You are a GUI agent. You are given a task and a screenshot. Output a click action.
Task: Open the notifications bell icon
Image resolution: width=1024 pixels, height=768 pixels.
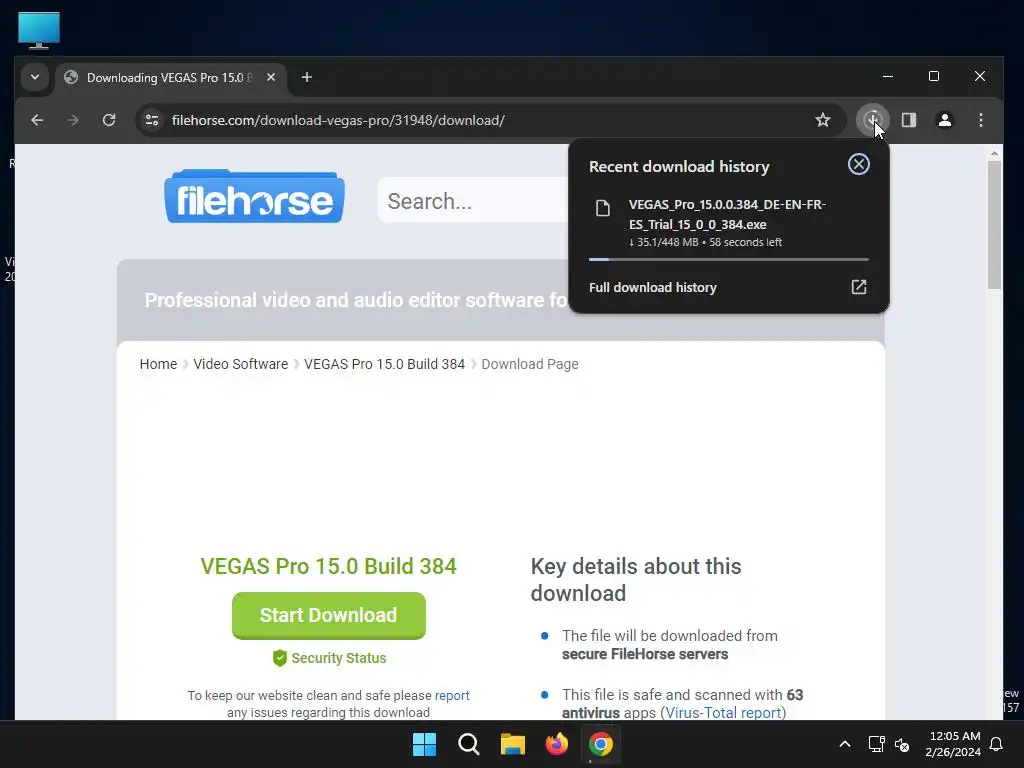pos(997,744)
